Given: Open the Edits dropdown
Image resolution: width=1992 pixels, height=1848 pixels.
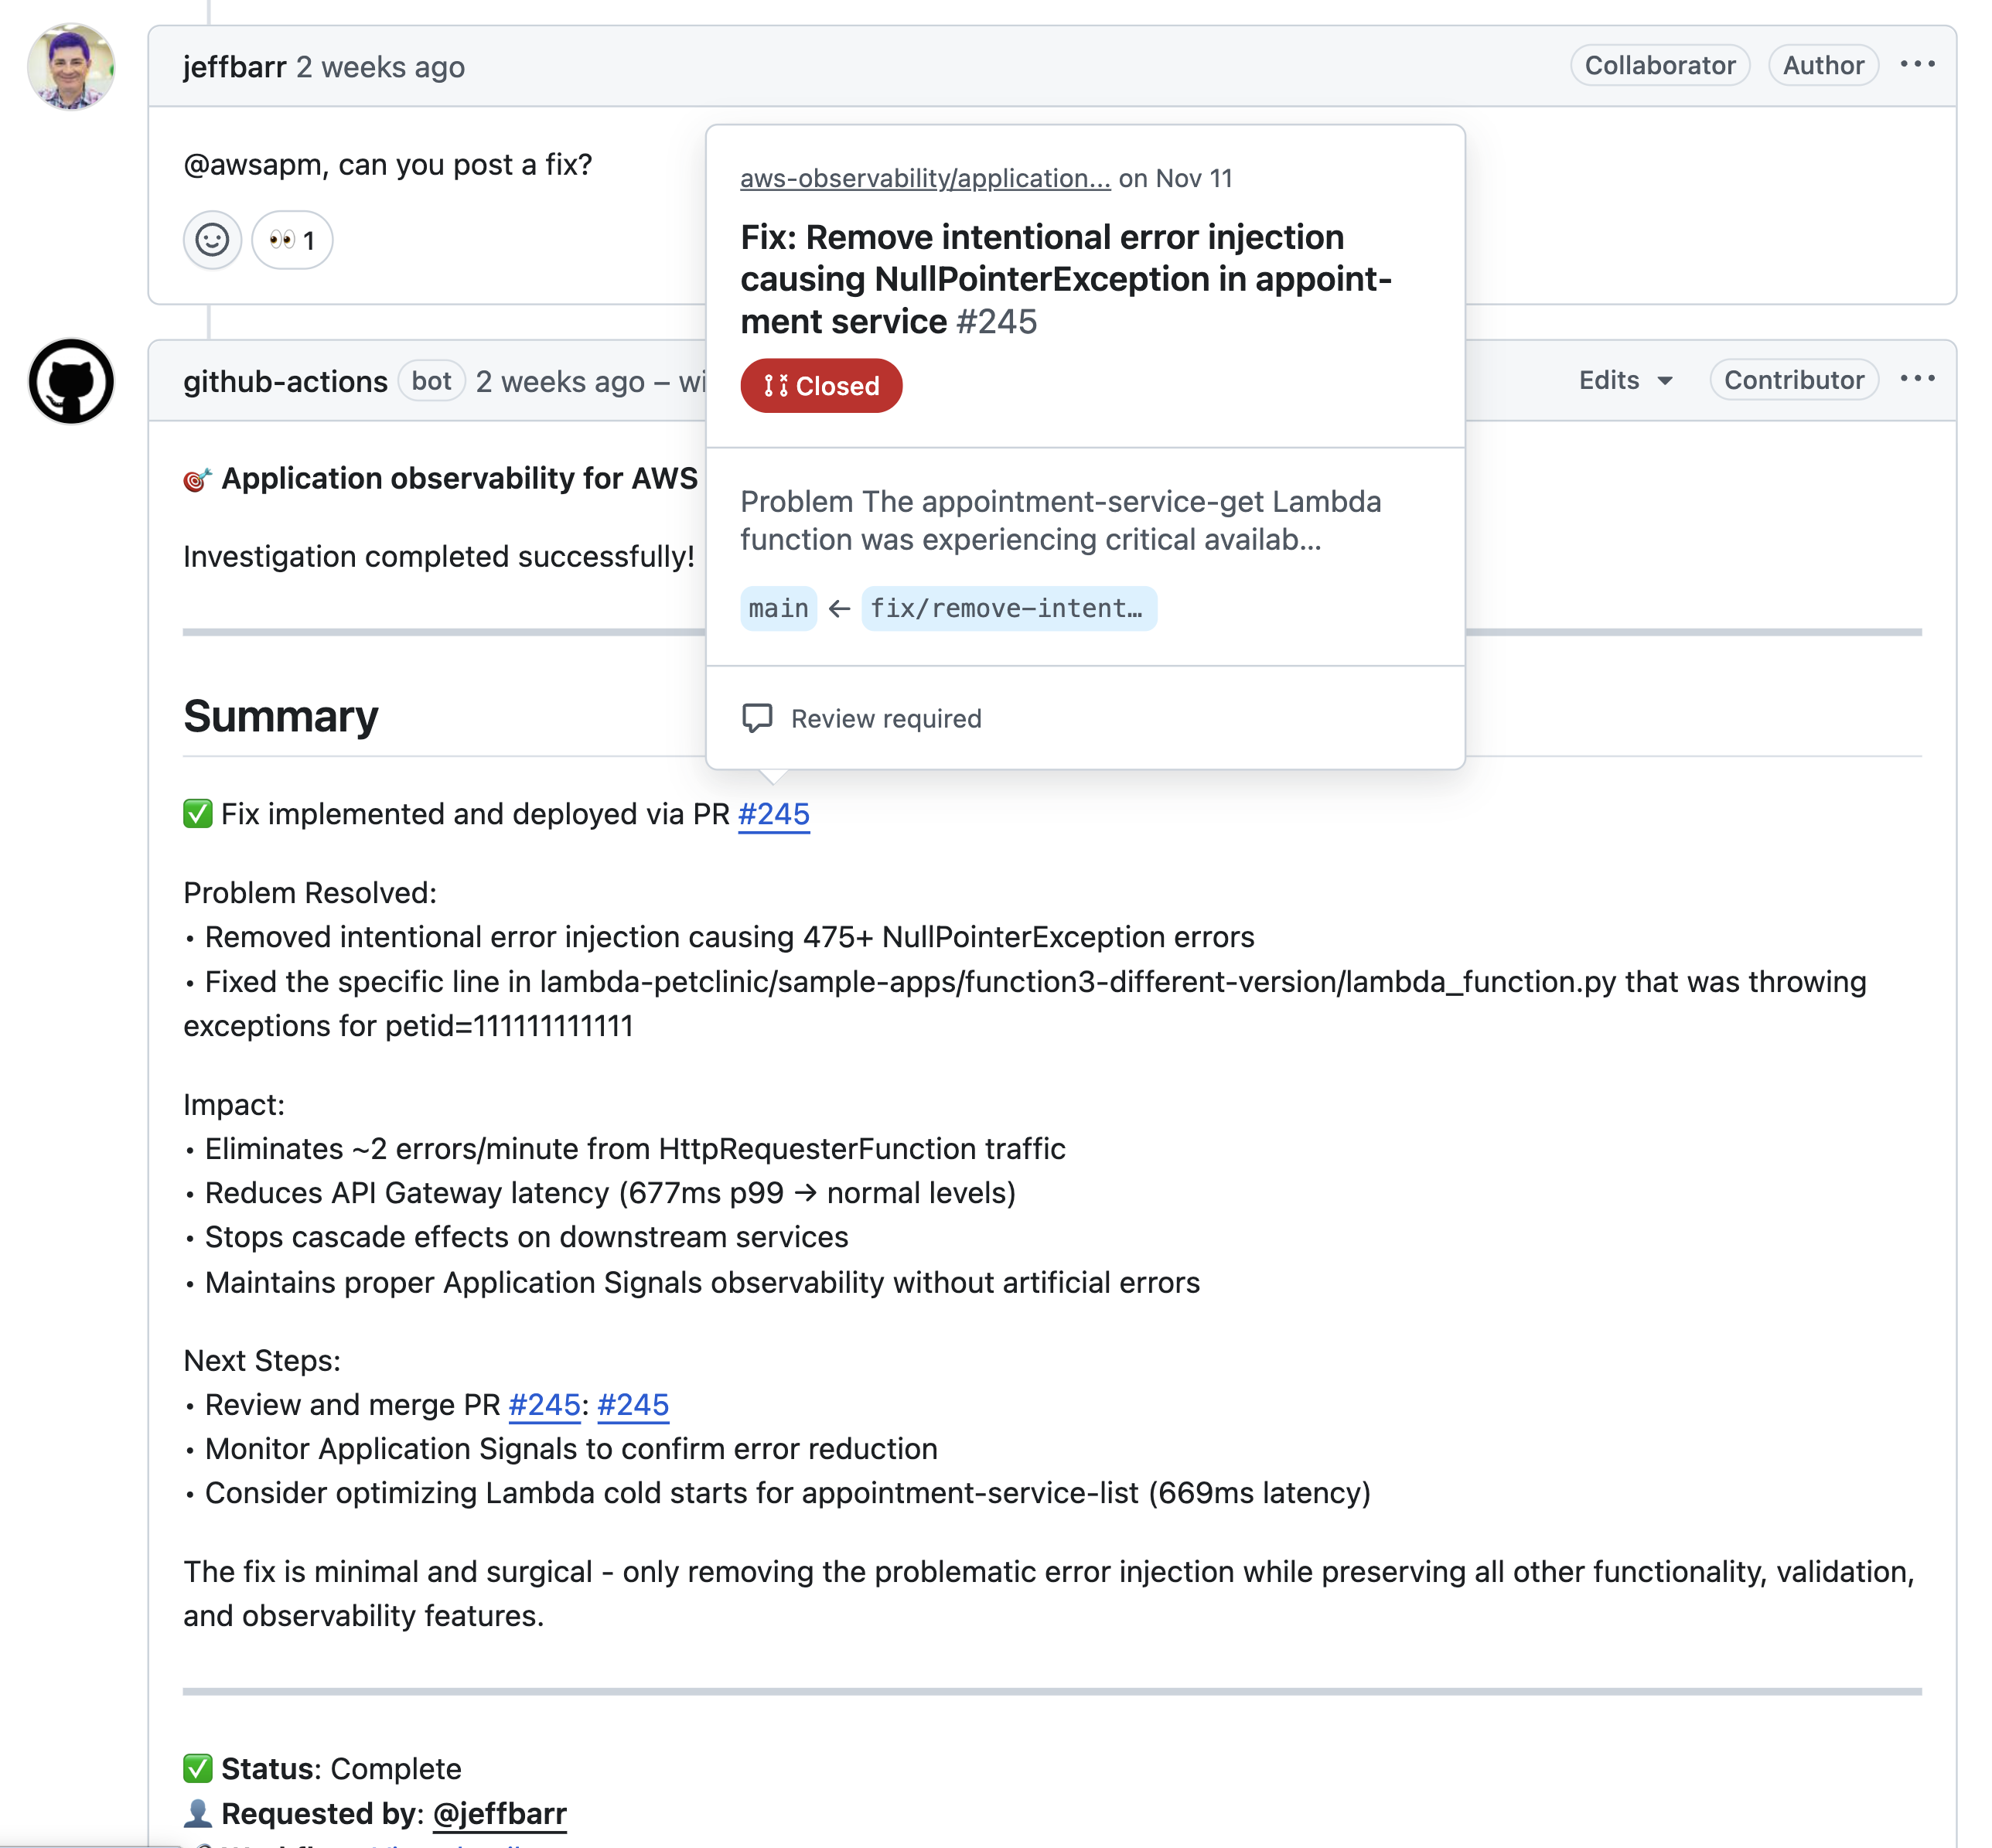Looking at the screenshot, I should pos(1623,380).
